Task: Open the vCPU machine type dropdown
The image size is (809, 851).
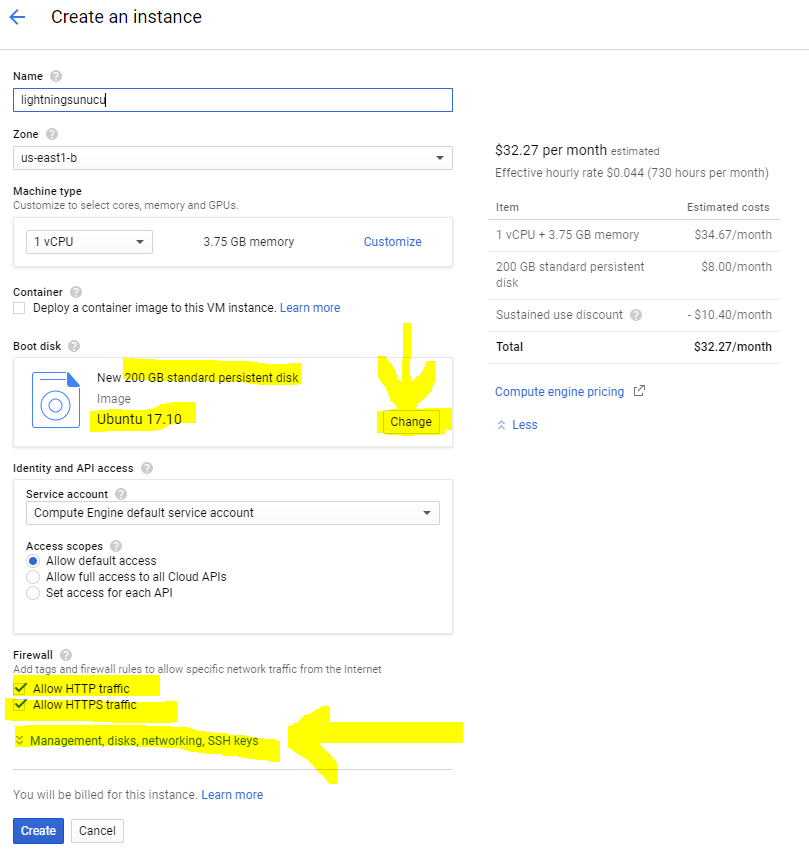Action: tap(140, 241)
